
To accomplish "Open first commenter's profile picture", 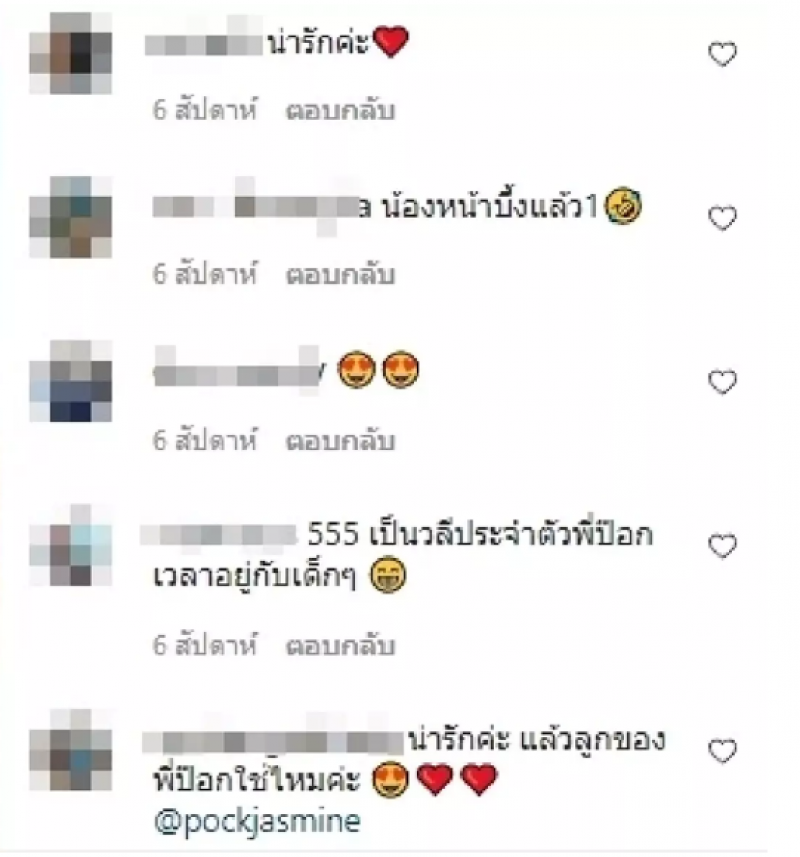I will point(70,53).
